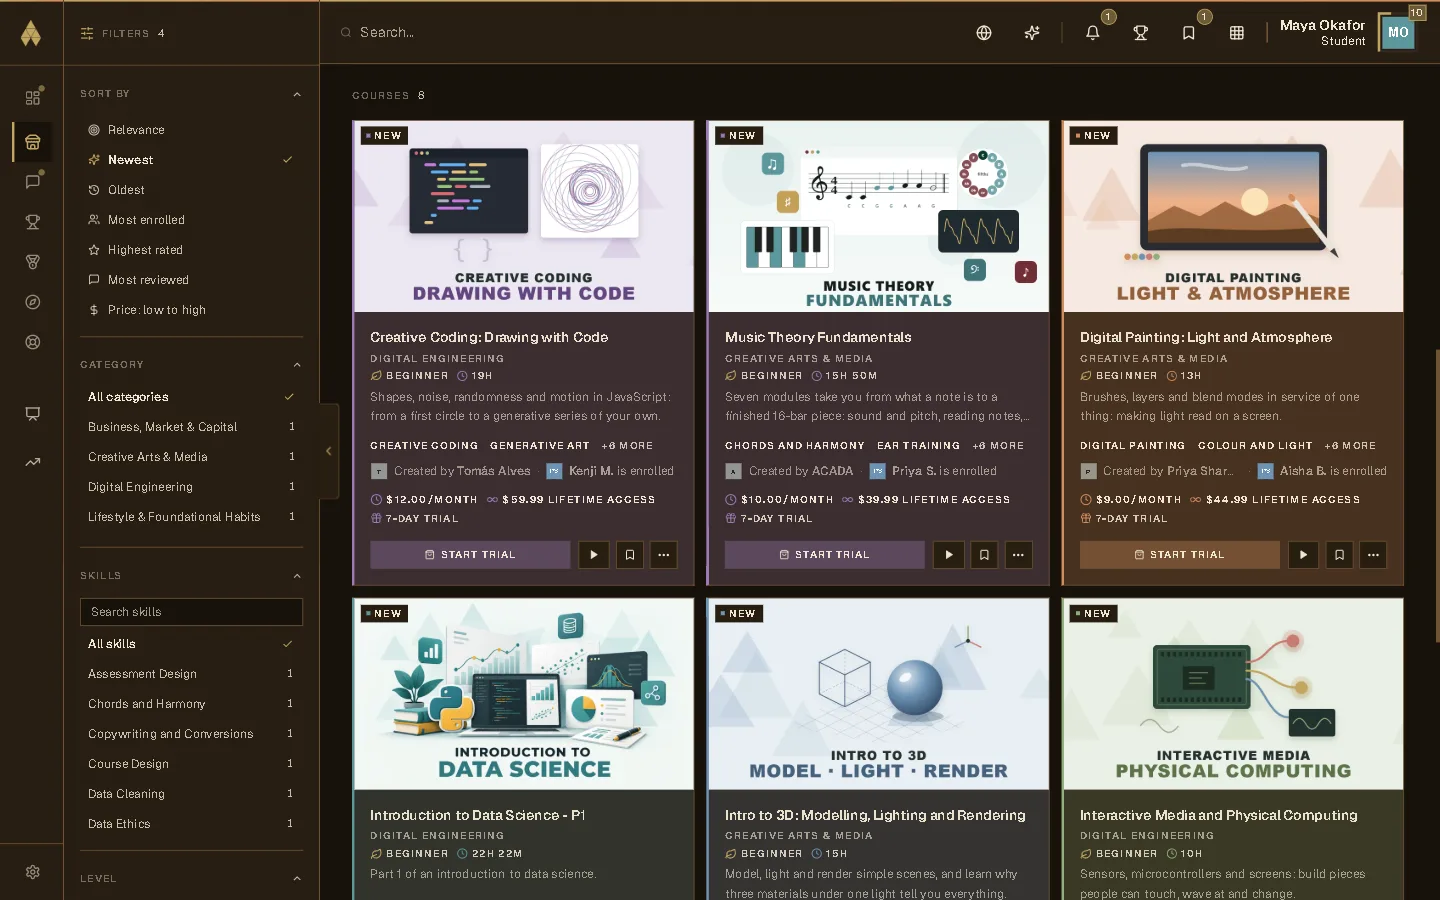Filter by Digital Engineering category
This screenshot has width=1440, height=900.
(191, 487)
